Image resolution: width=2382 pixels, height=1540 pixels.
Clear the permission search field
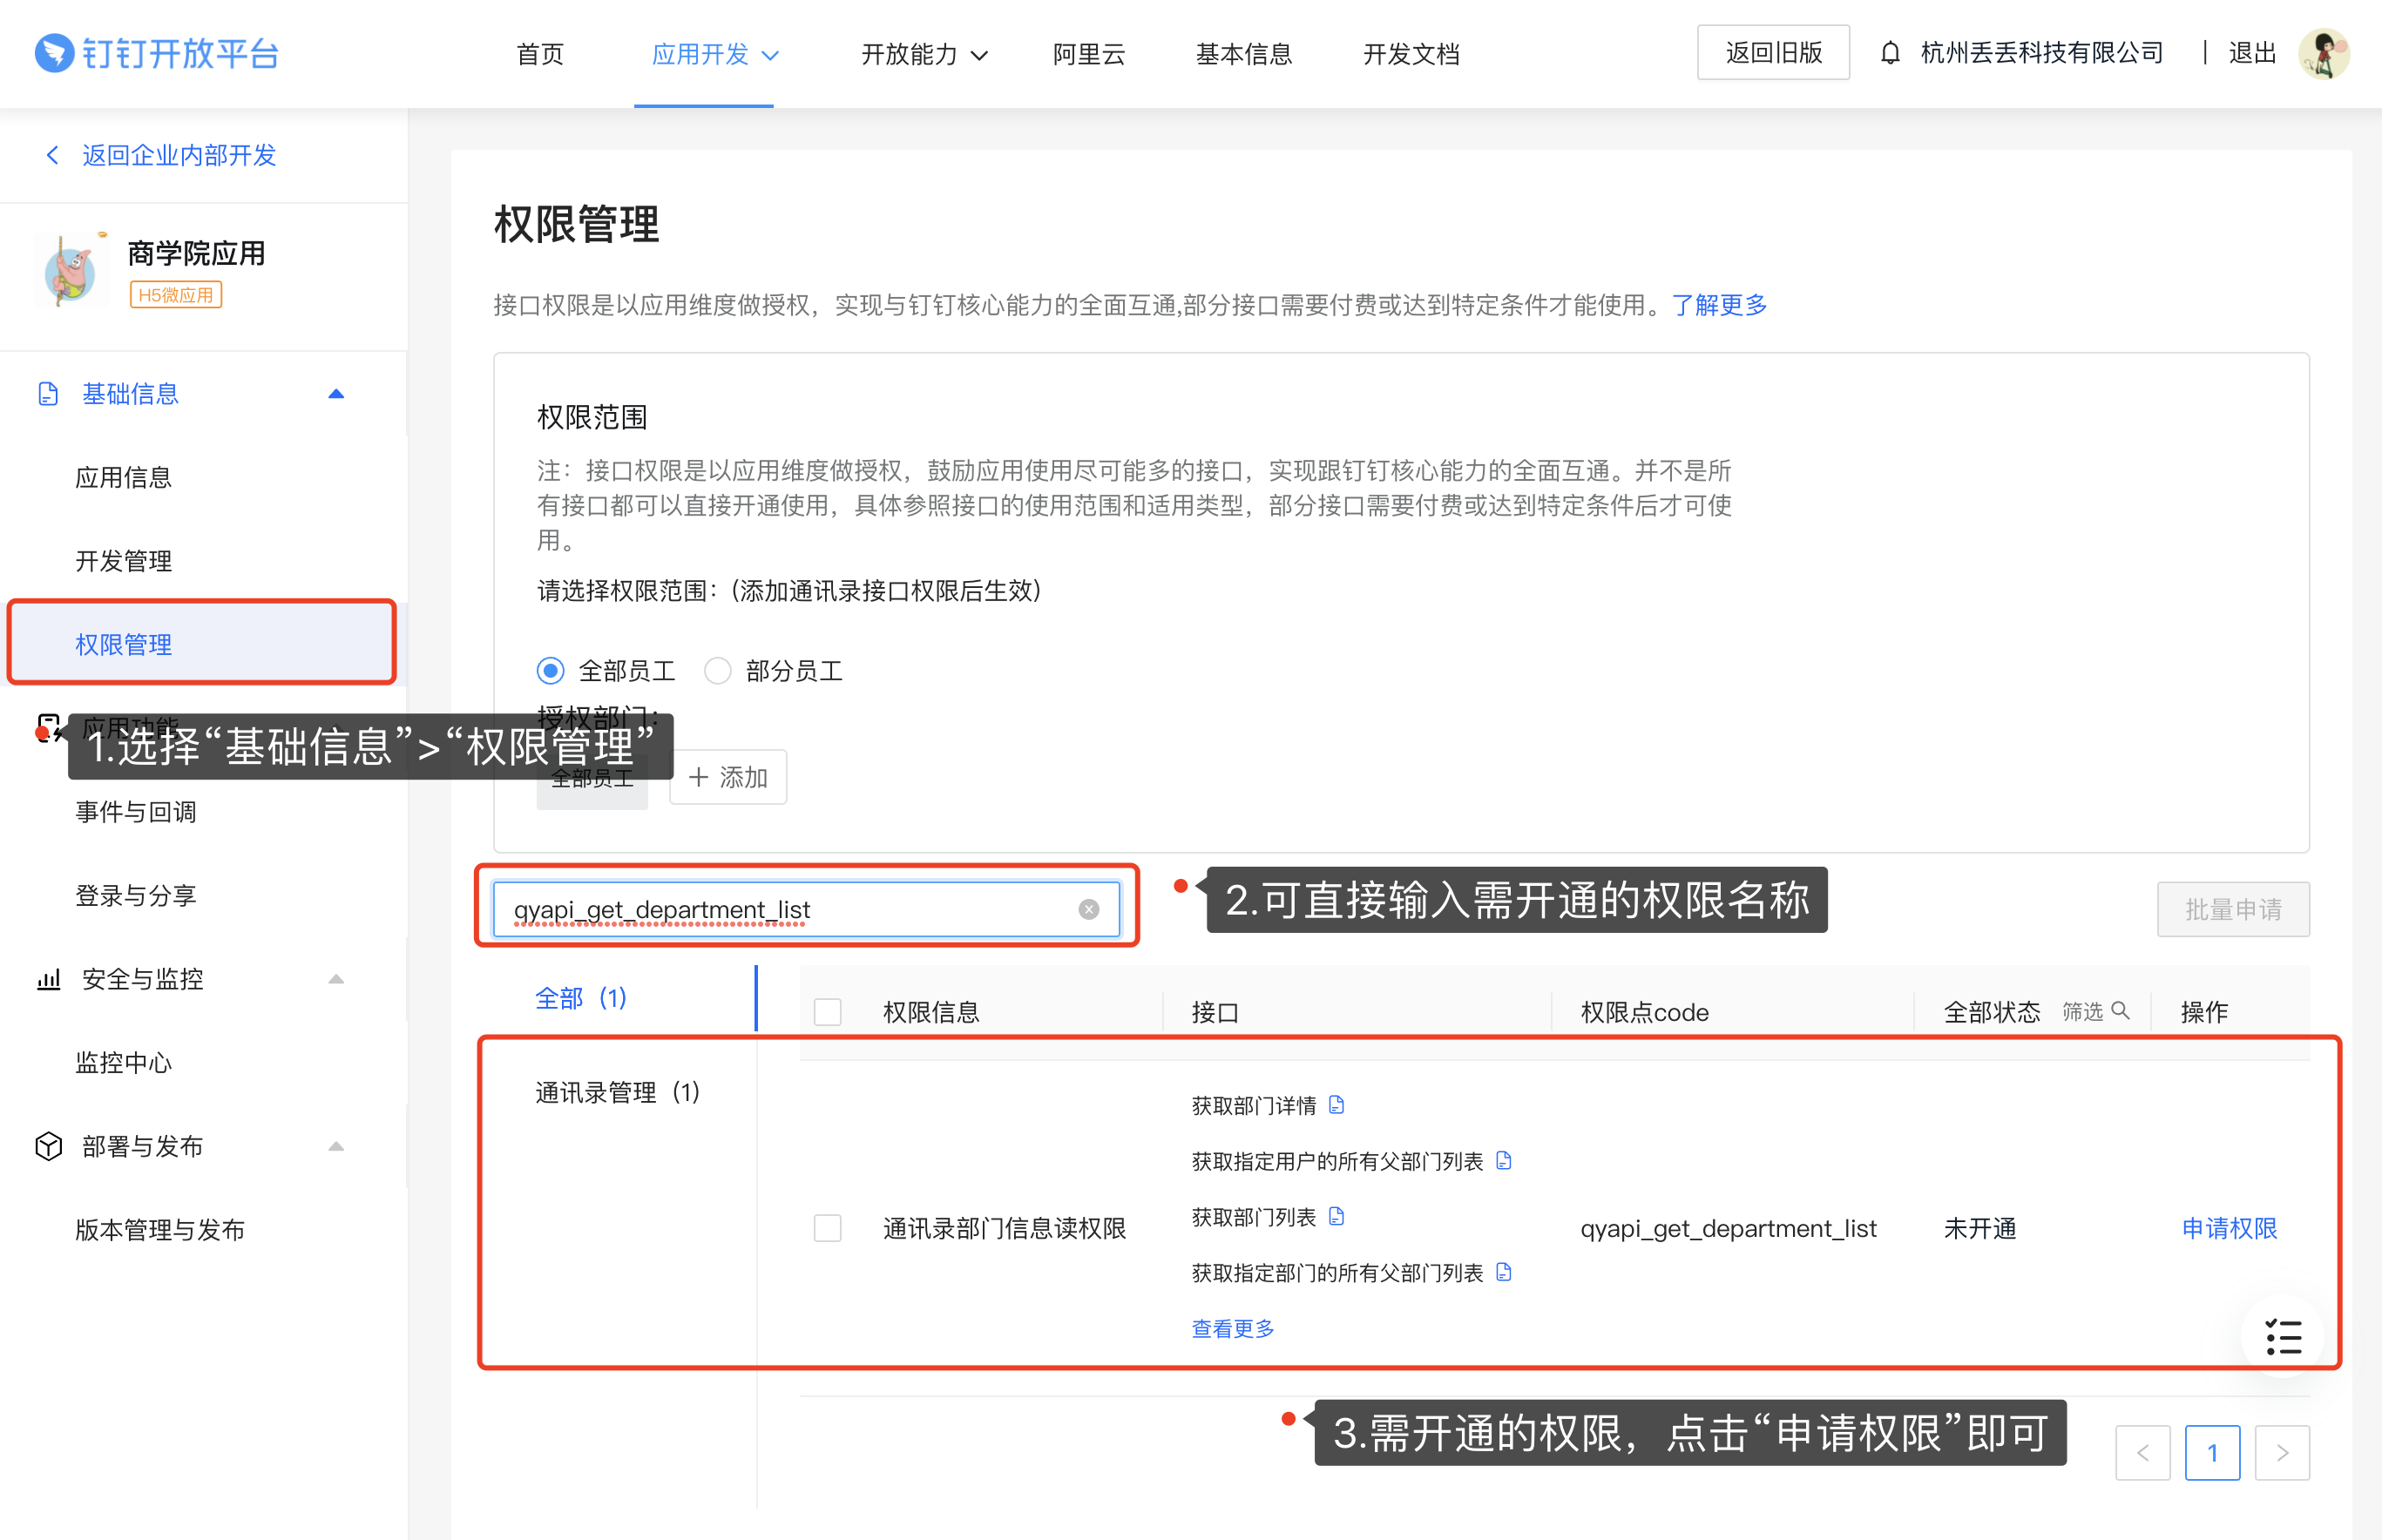click(x=1088, y=909)
